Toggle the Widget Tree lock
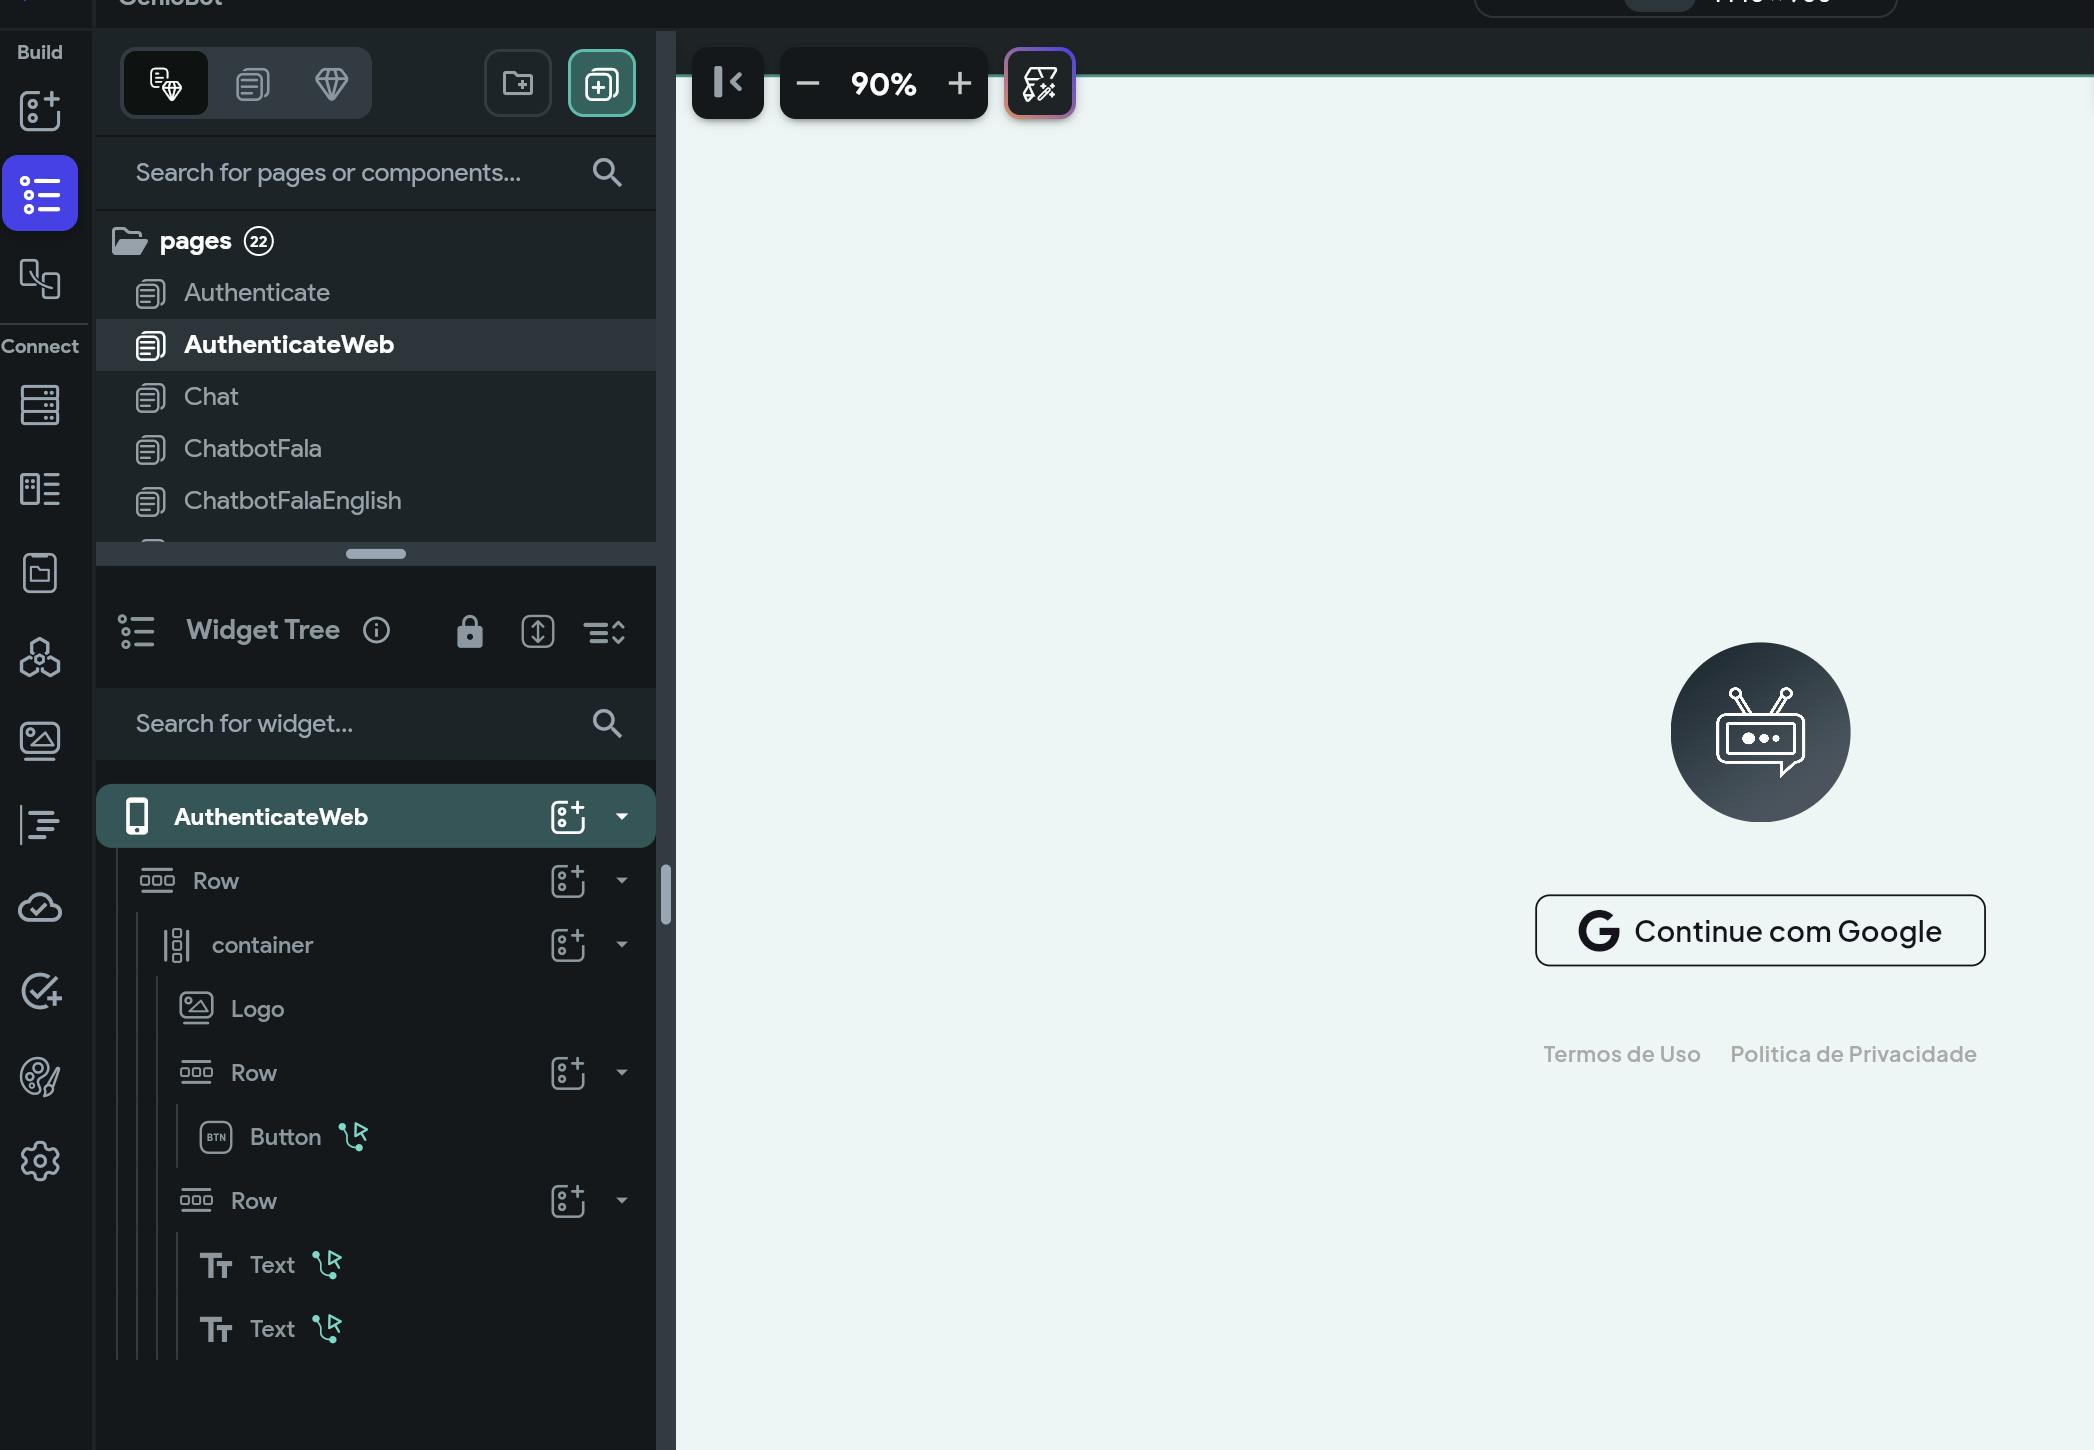The width and height of the screenshot is (2094, 1450). [x=470, y=631]
